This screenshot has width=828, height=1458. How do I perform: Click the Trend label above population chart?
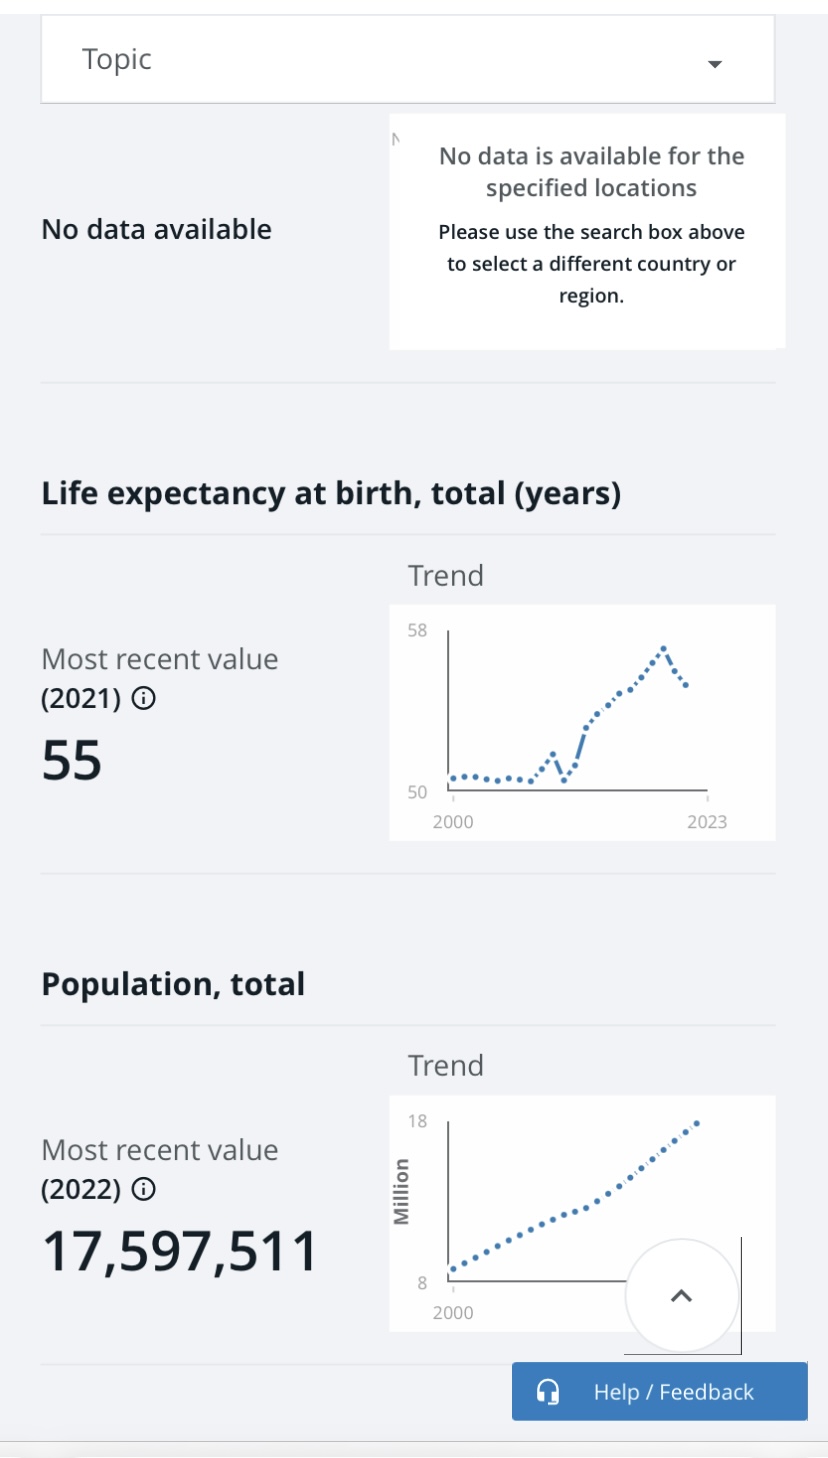coord(446,1065)
